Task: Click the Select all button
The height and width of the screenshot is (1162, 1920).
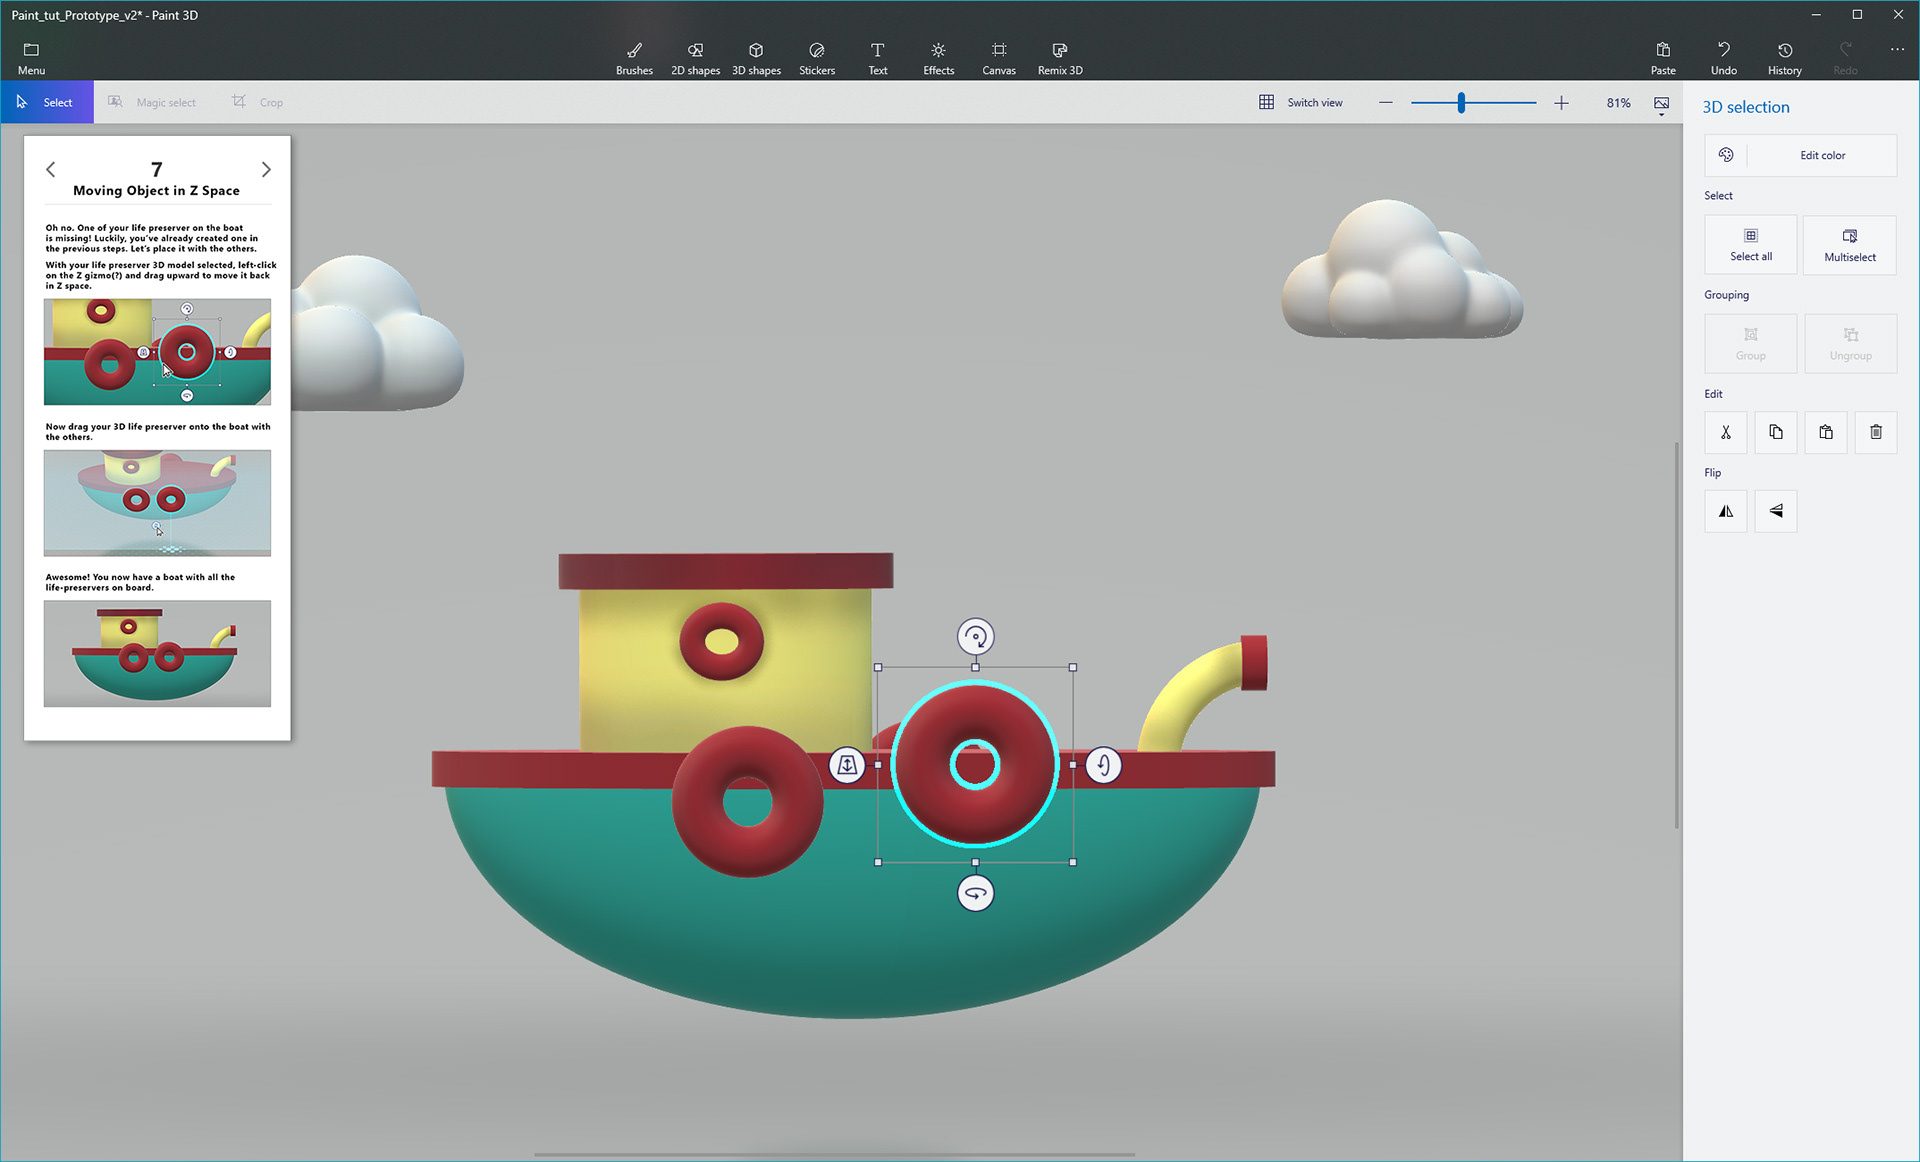Action: [1750, 244]
